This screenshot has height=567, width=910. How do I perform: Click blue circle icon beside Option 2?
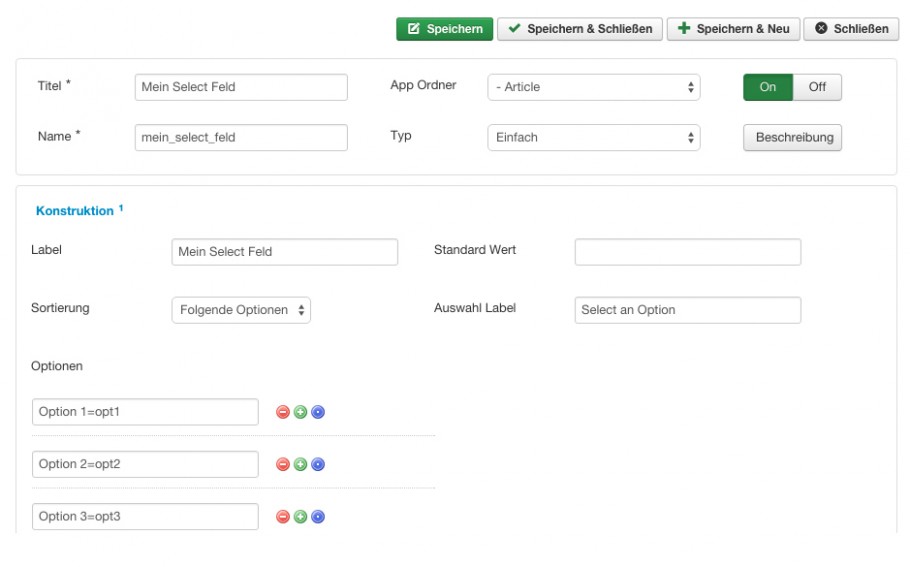318,464
